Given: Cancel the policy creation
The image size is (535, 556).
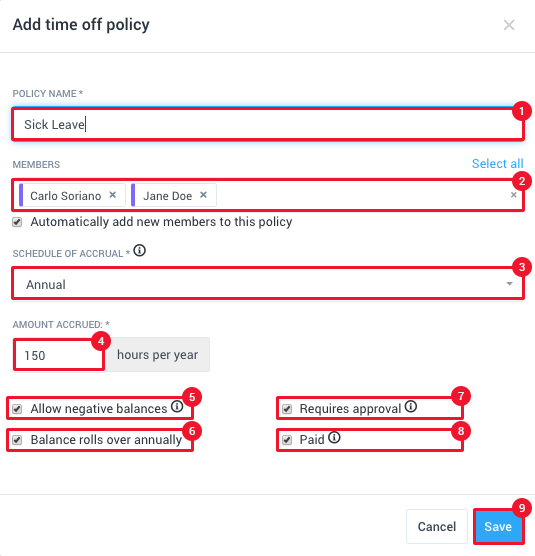Looking at the screenshot, I should point(437,527).
